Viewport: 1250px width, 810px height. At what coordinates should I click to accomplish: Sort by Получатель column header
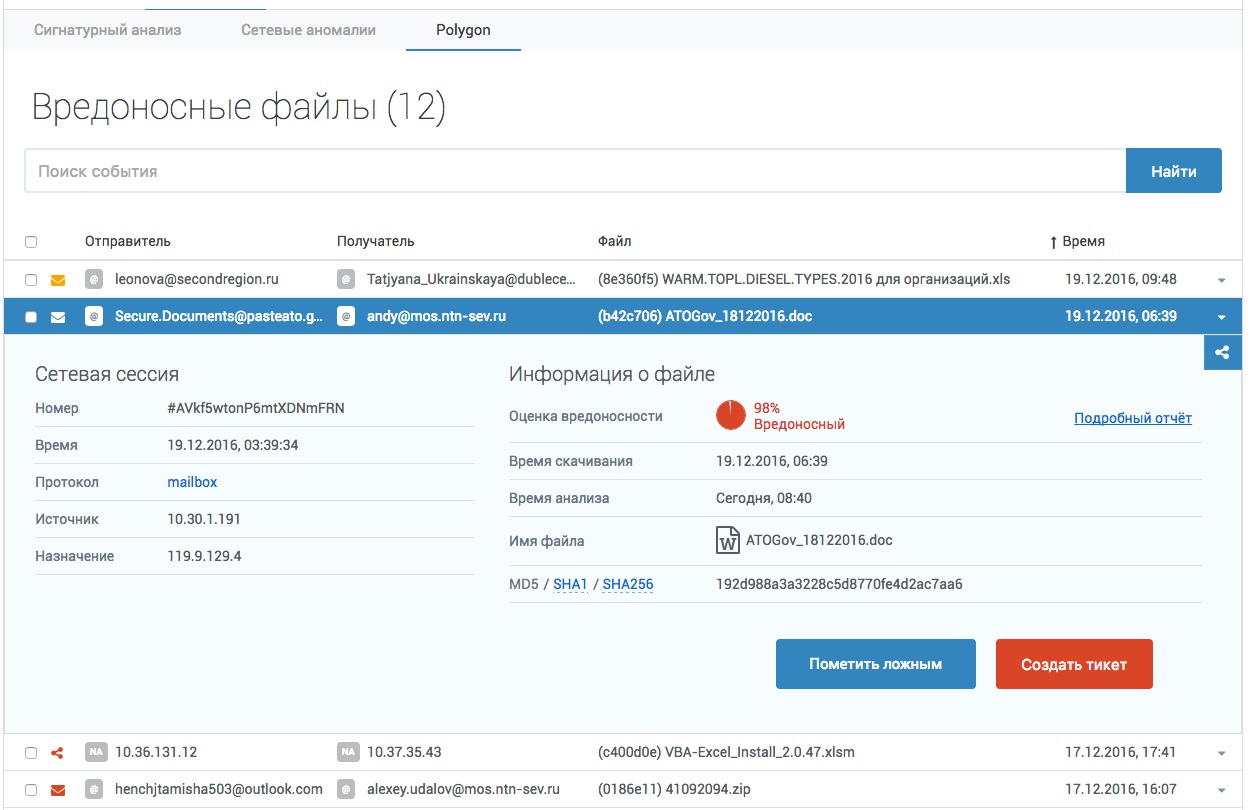pos(375,241)
